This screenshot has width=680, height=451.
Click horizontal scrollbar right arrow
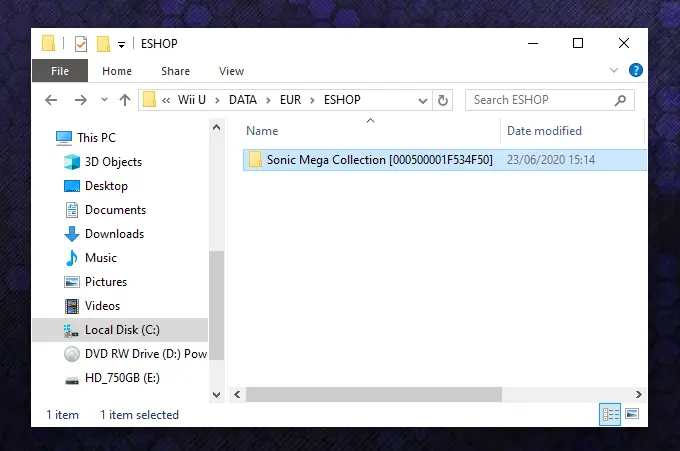point(639,394)
